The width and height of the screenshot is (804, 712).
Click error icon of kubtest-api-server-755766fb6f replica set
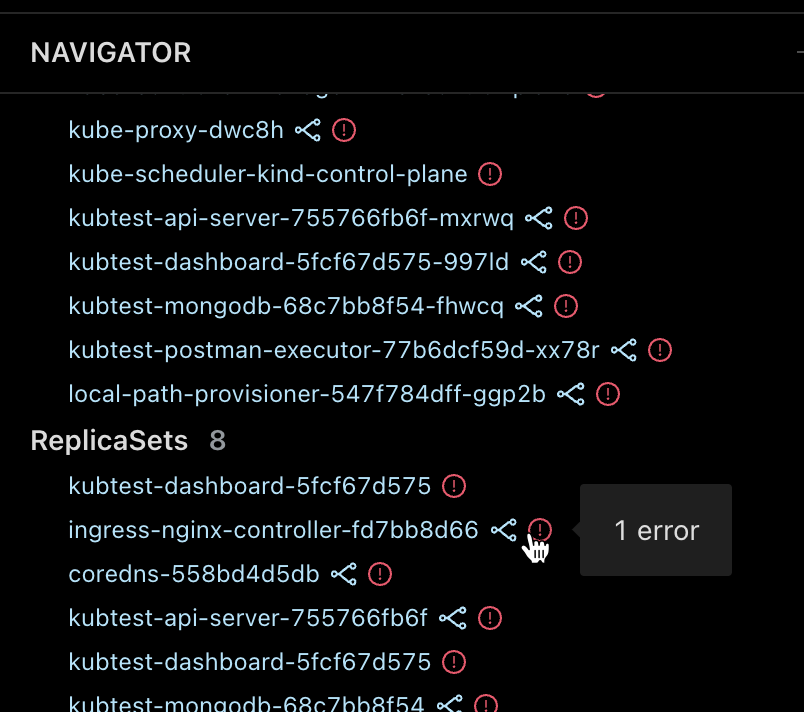pos(490,618)
